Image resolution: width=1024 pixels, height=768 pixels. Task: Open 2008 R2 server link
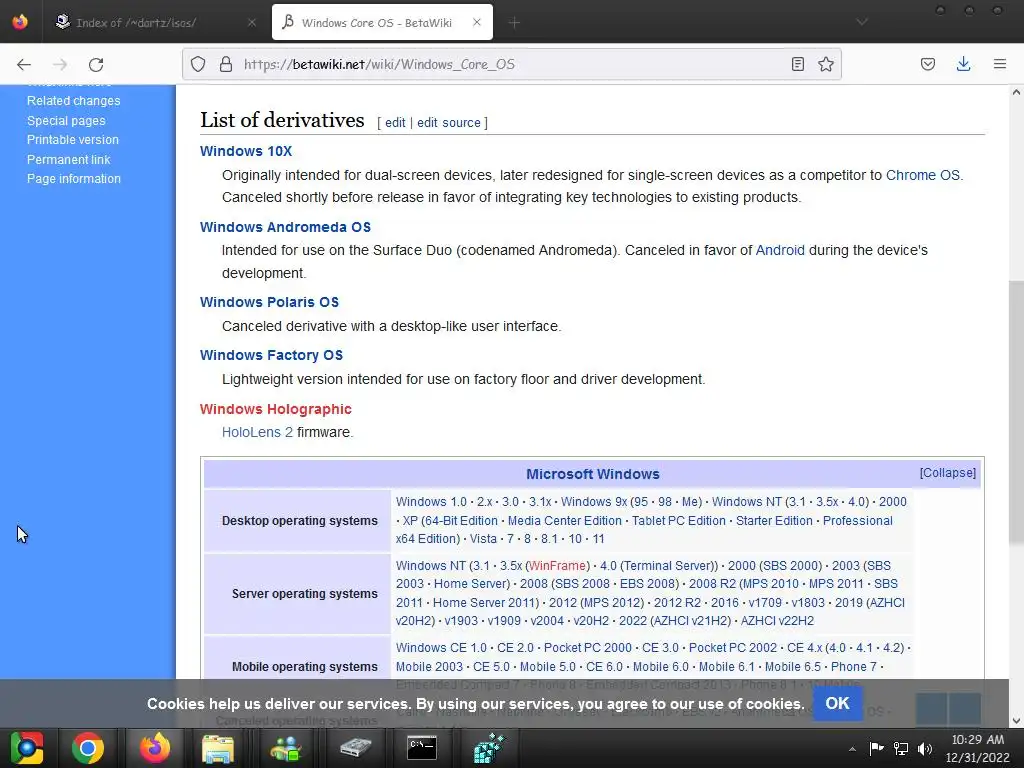[x=712, y=584]
